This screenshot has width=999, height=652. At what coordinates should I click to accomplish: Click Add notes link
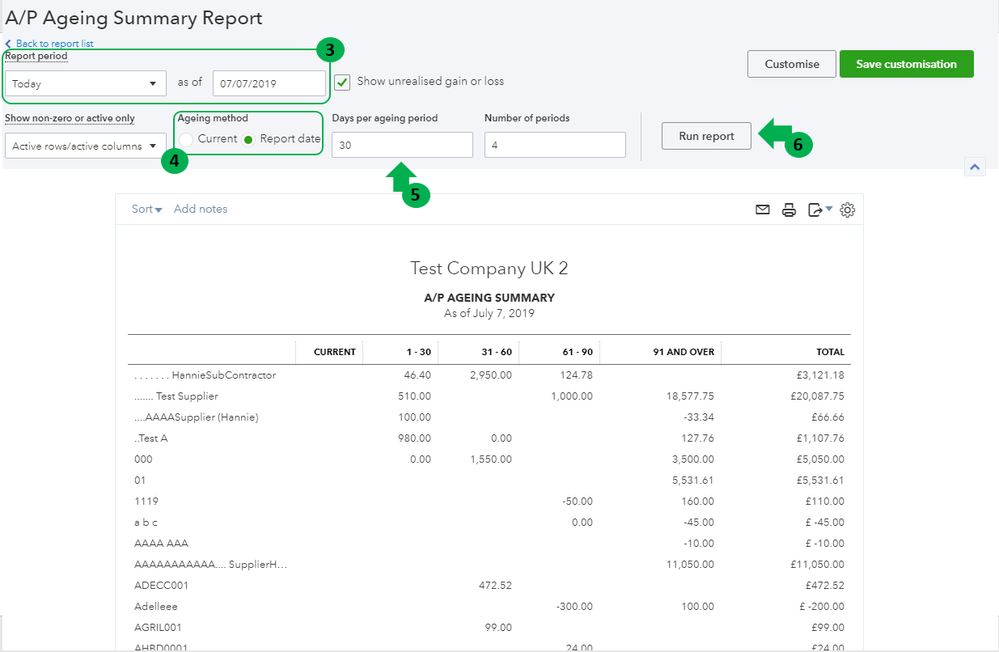coord(200,209)
